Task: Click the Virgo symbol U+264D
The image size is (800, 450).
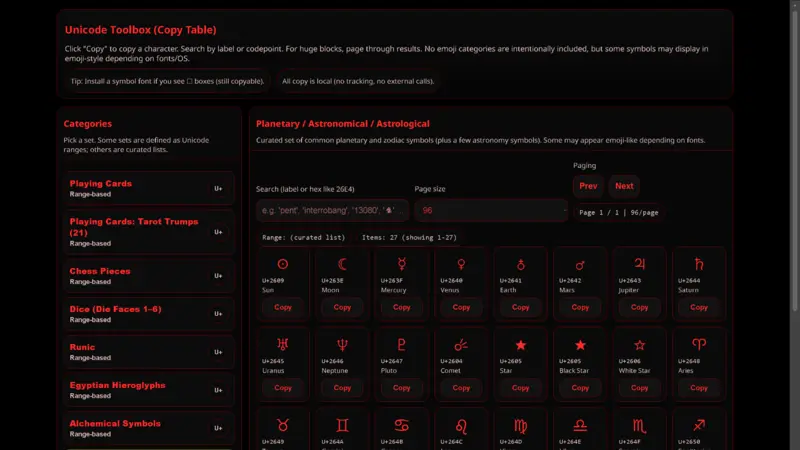Action: click(520, 426)
